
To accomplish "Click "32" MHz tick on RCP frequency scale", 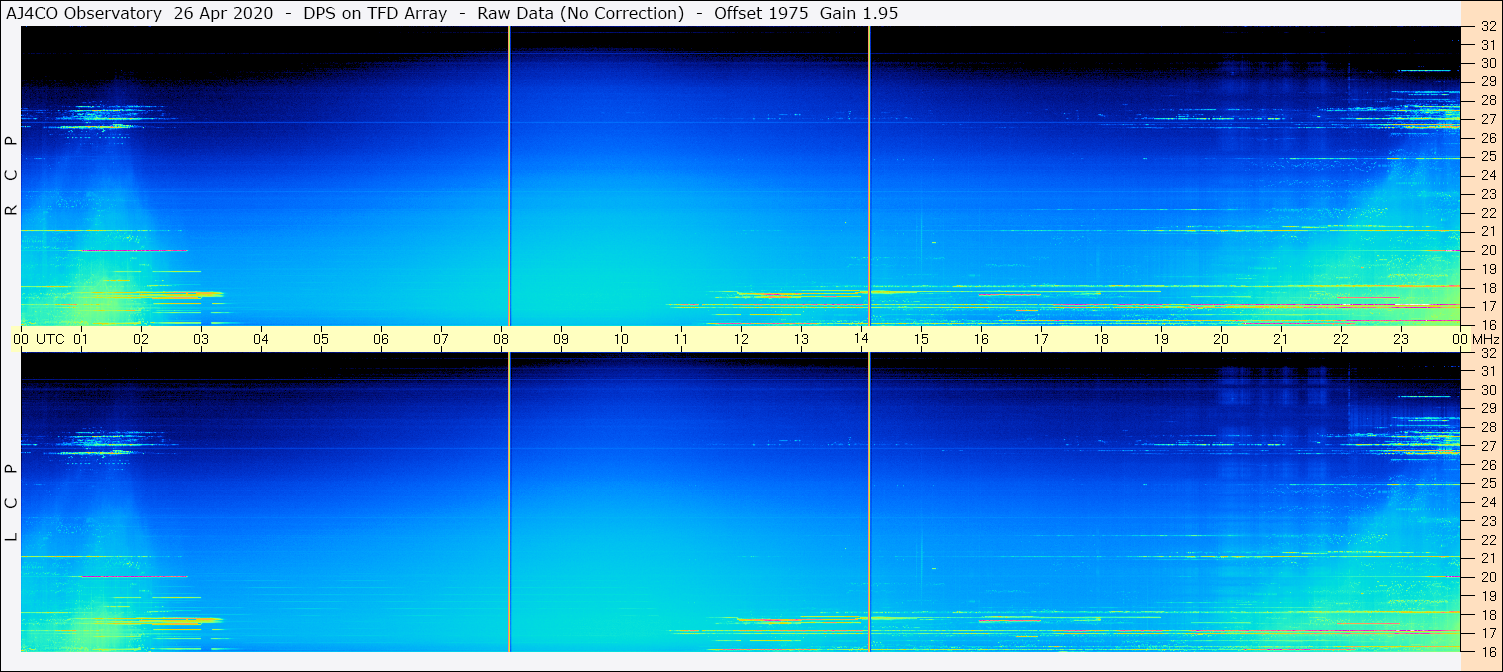I will point(1487,27).
